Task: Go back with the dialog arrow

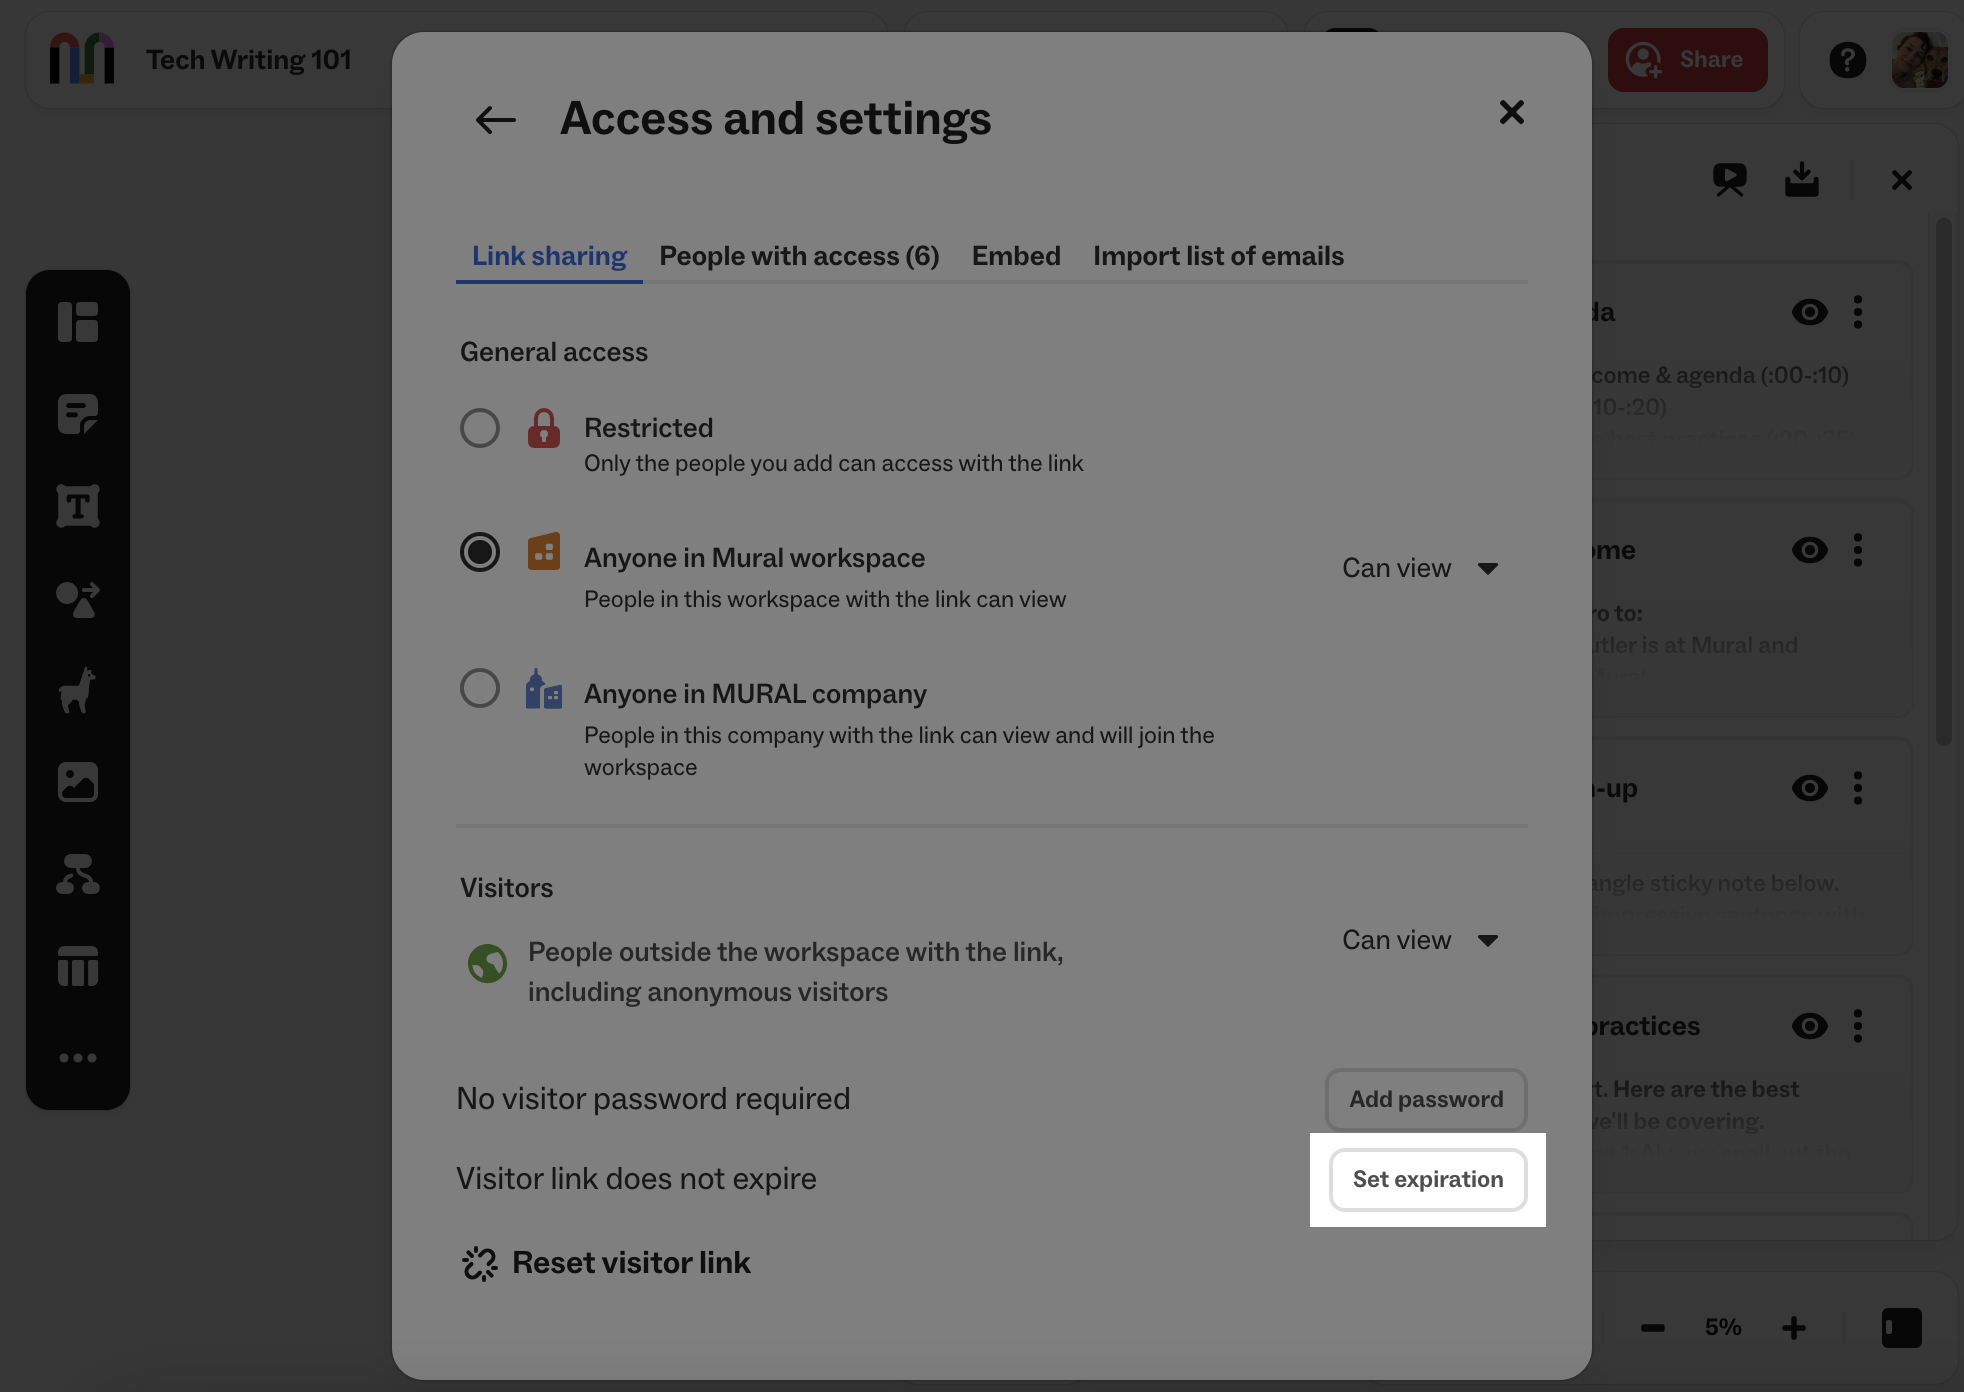Action: [494, 119]
